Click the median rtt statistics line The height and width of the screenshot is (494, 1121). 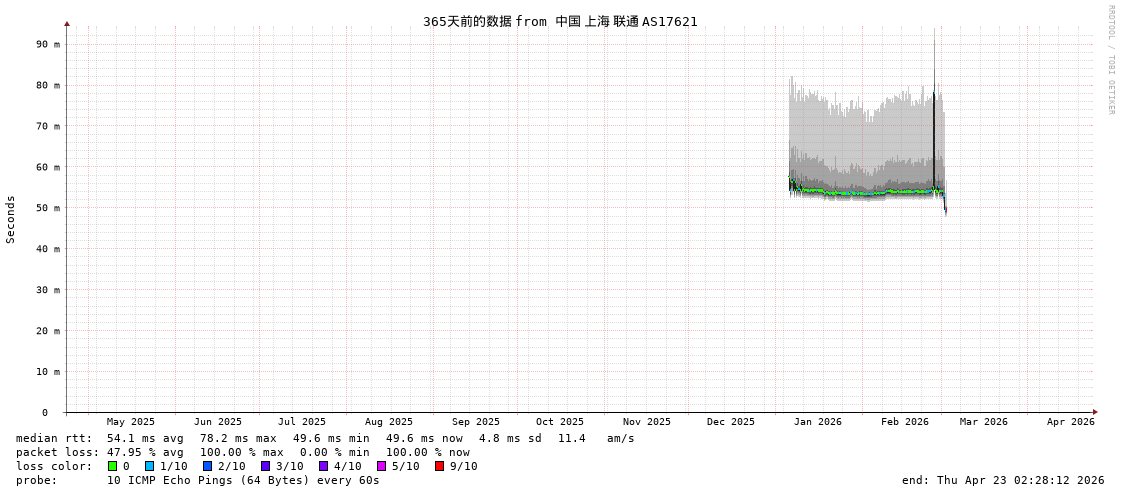325,438
